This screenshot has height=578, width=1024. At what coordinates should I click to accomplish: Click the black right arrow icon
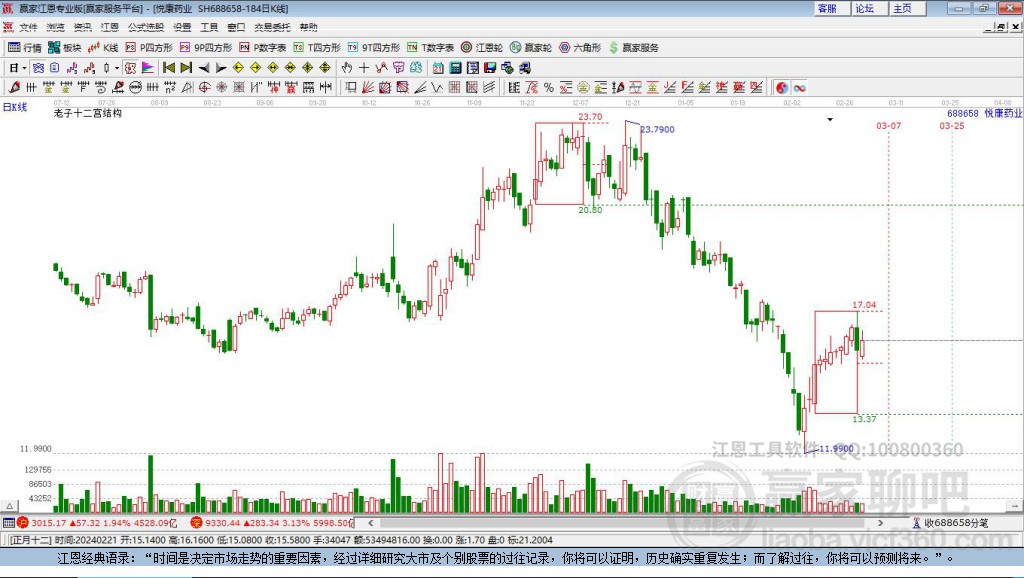(x=221, y=68)
